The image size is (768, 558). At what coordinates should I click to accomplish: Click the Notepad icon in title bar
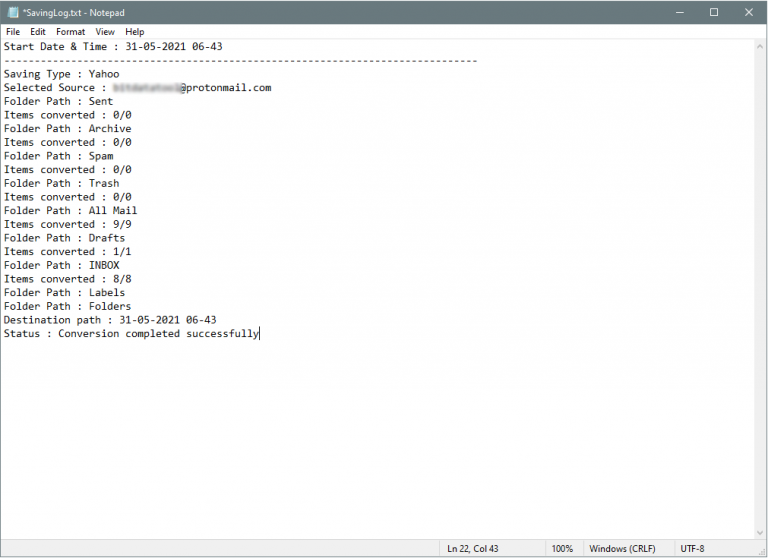[13, 12]
